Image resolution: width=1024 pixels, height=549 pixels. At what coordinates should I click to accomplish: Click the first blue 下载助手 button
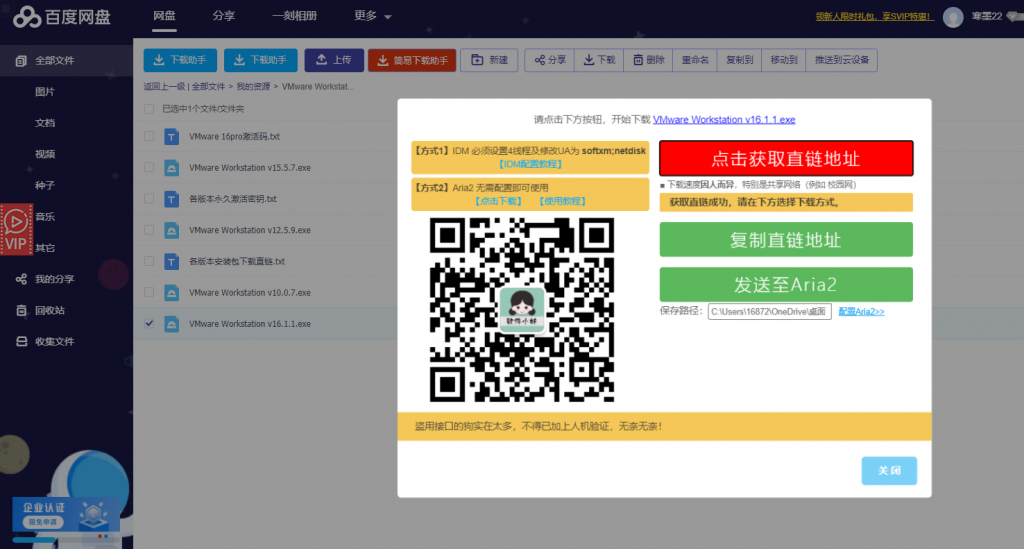[x=180, y=60]
